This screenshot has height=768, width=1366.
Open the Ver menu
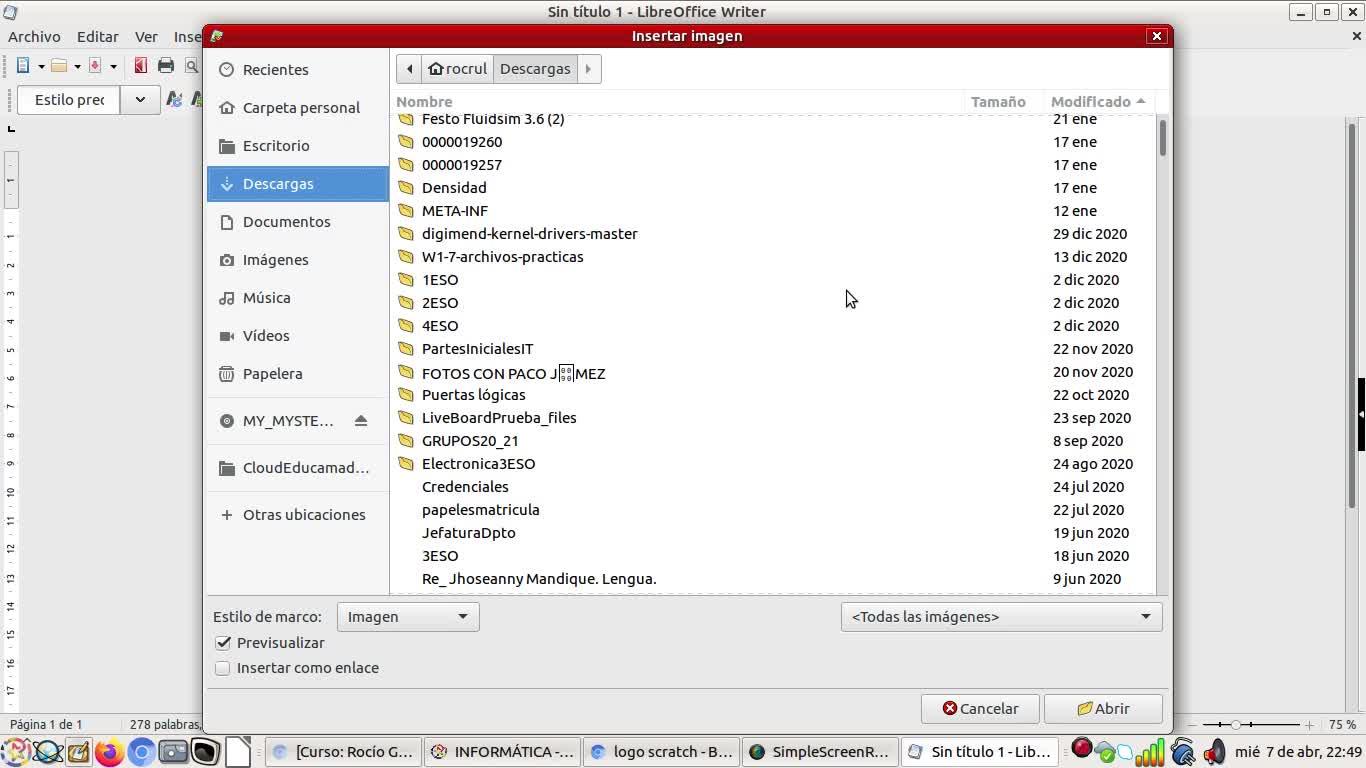coord(146,37)
